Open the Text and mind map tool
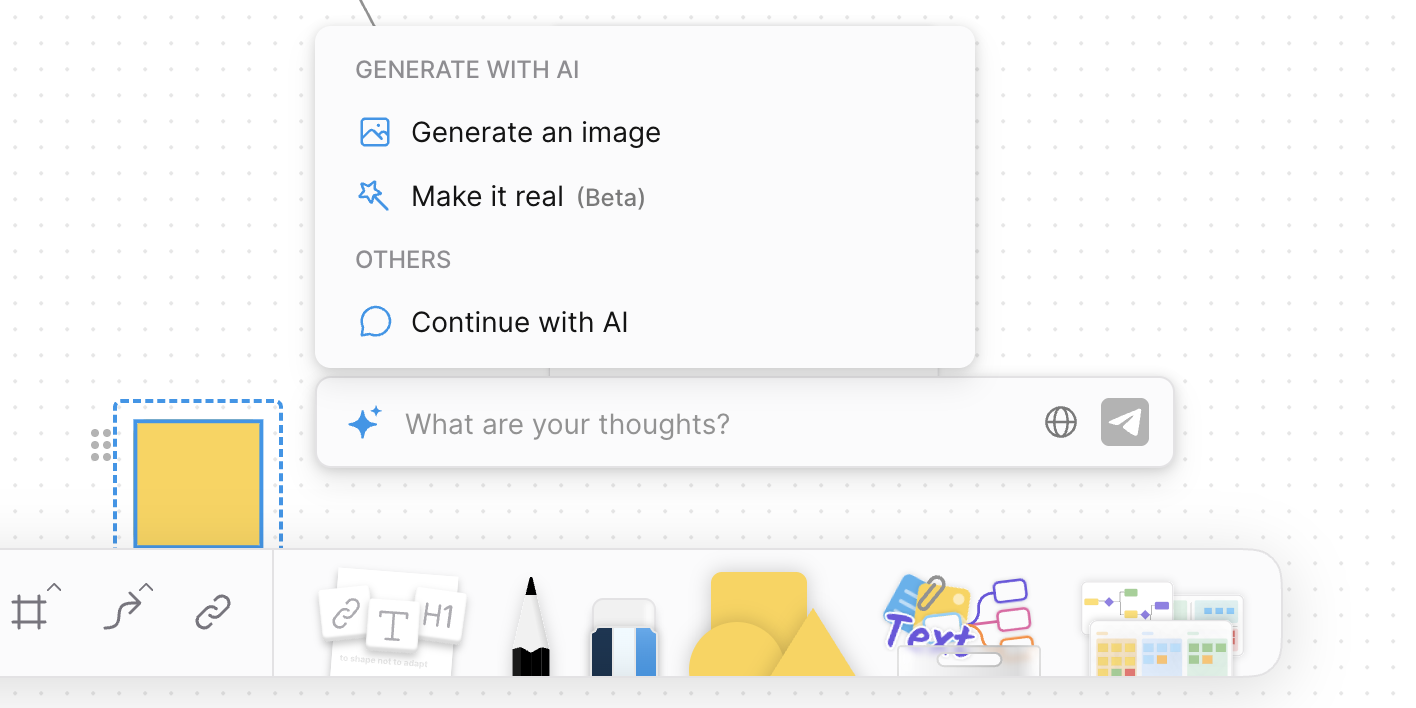Screen dimensions: 1416x708 click(962, 625)
